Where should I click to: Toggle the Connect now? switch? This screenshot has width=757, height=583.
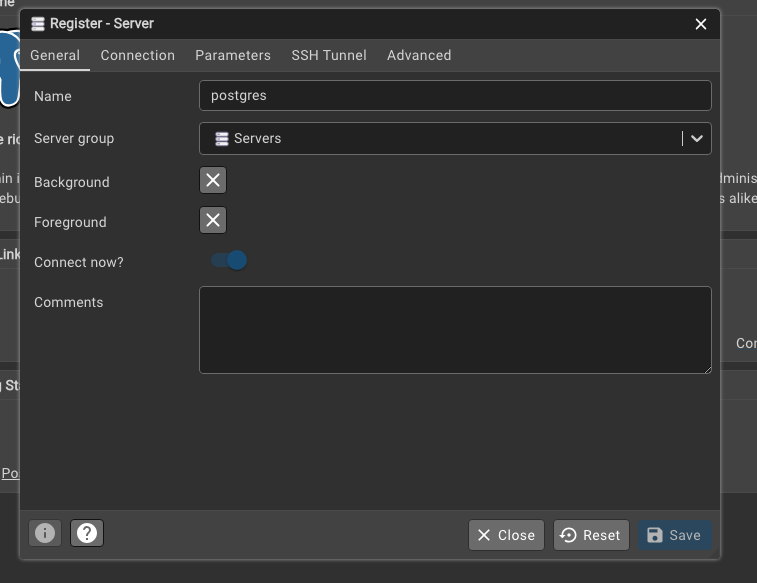[229, 261]
